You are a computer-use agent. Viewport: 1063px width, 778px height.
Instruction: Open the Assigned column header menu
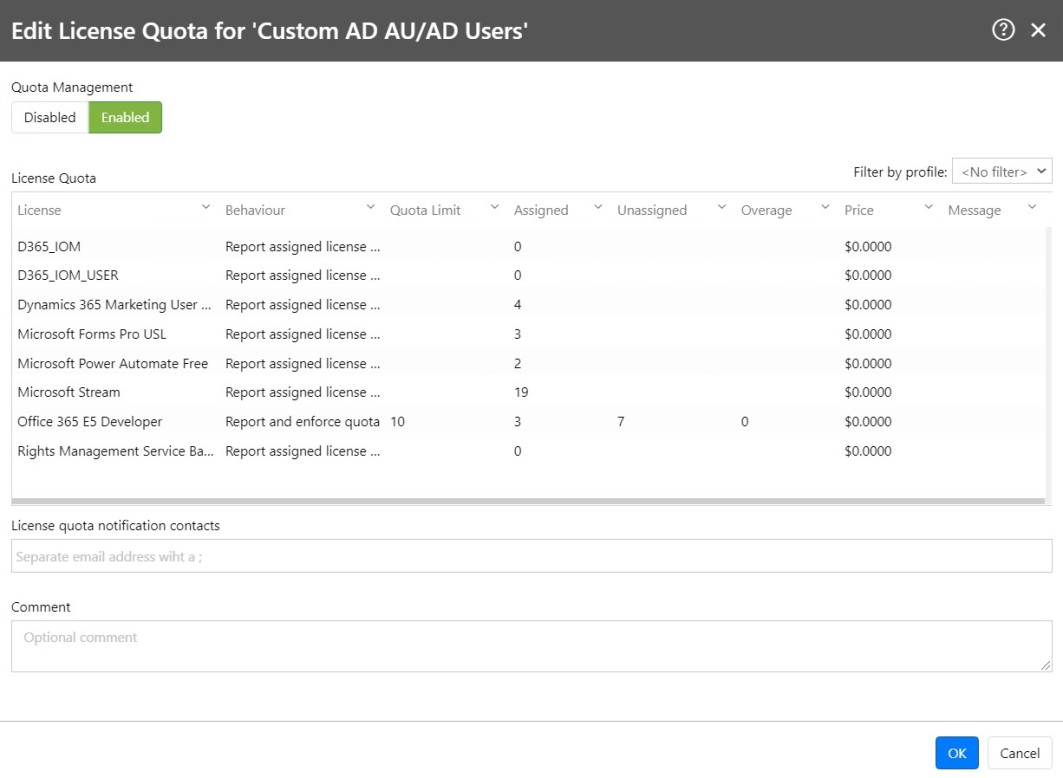click(597, 207)
